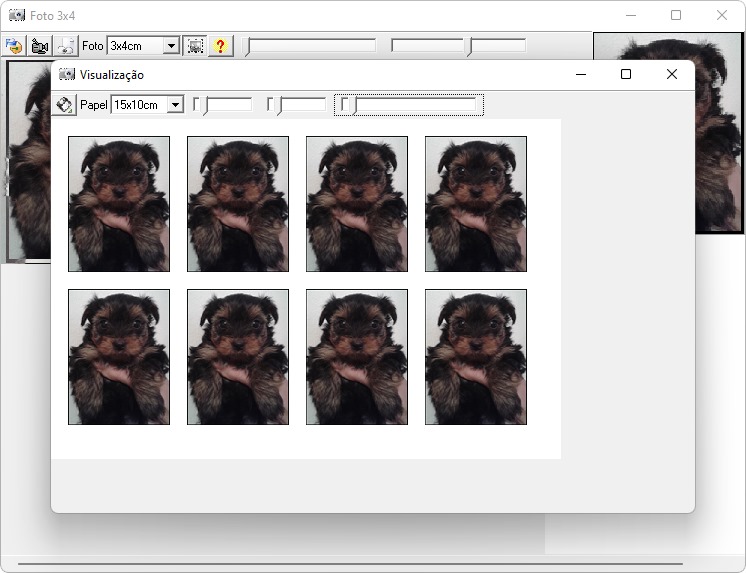Click the horizontal scrollbar at window bottom

(350, 565)
